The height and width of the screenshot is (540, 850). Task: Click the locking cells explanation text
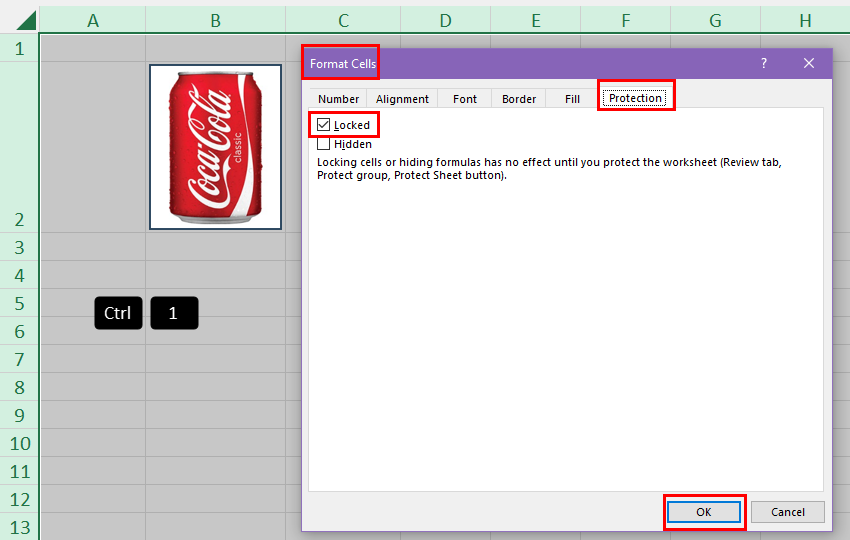[x=549, y=169]
